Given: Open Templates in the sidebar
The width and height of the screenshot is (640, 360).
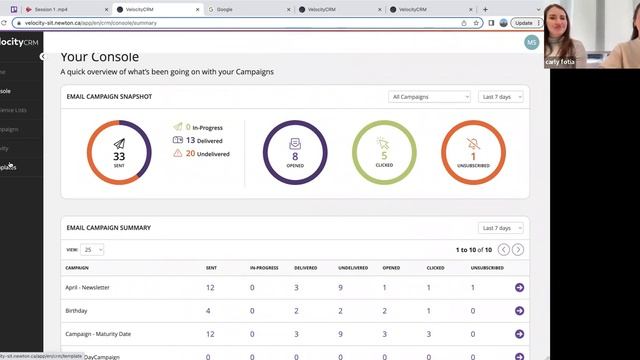Looking at the screenshot, I should click(x=8, y=167).
